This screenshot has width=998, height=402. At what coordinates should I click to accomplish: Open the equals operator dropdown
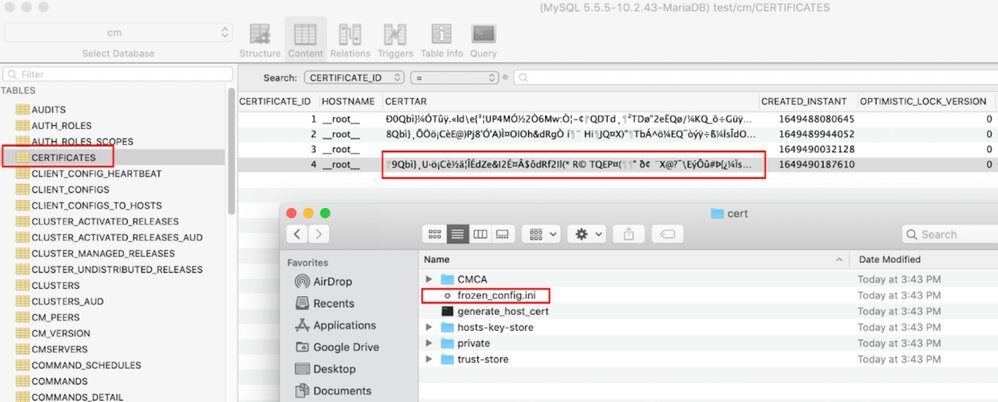(454, 78)
